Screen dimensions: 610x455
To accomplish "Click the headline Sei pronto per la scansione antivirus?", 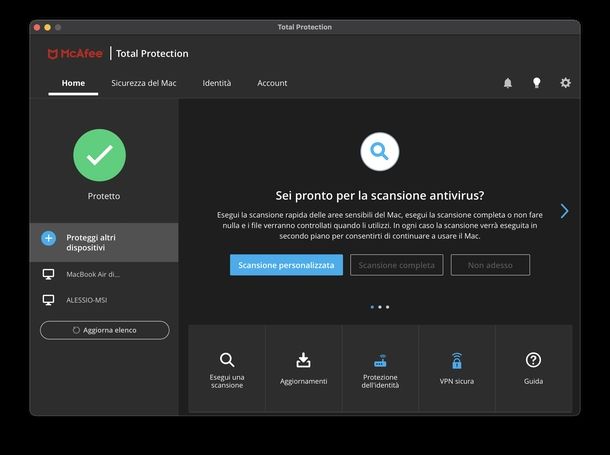I will point(380,195).
